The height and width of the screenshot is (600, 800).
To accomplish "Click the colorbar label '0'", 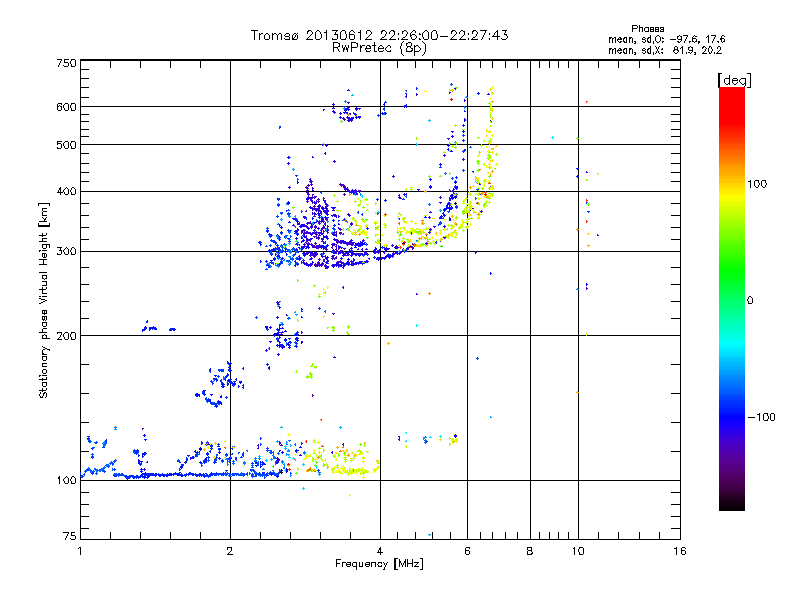I will [x=750, y=301].
